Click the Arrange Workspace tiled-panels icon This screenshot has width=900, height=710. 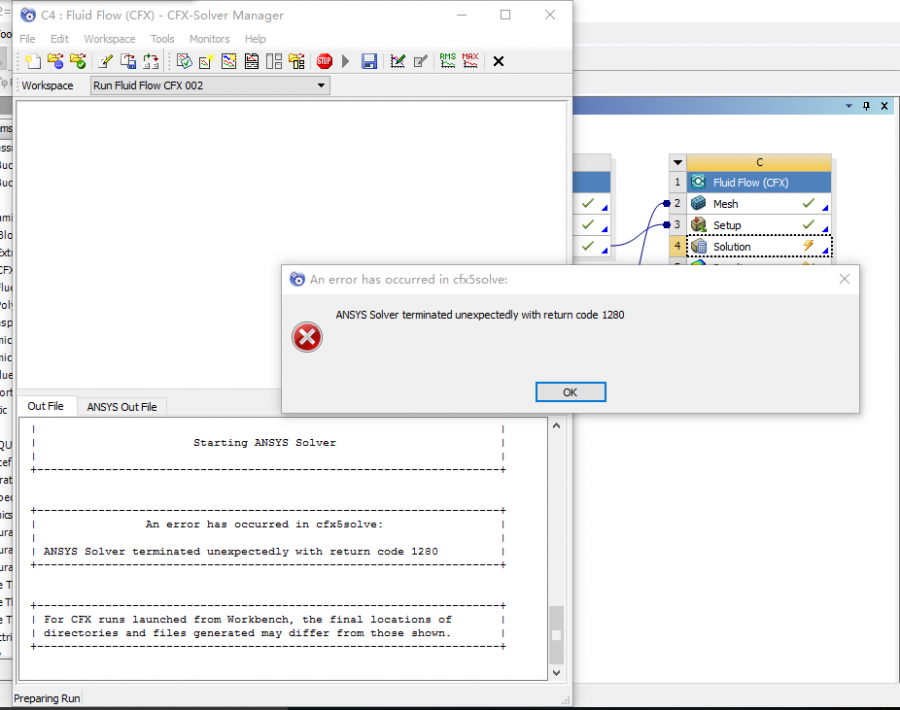click(x=274, y=61)
